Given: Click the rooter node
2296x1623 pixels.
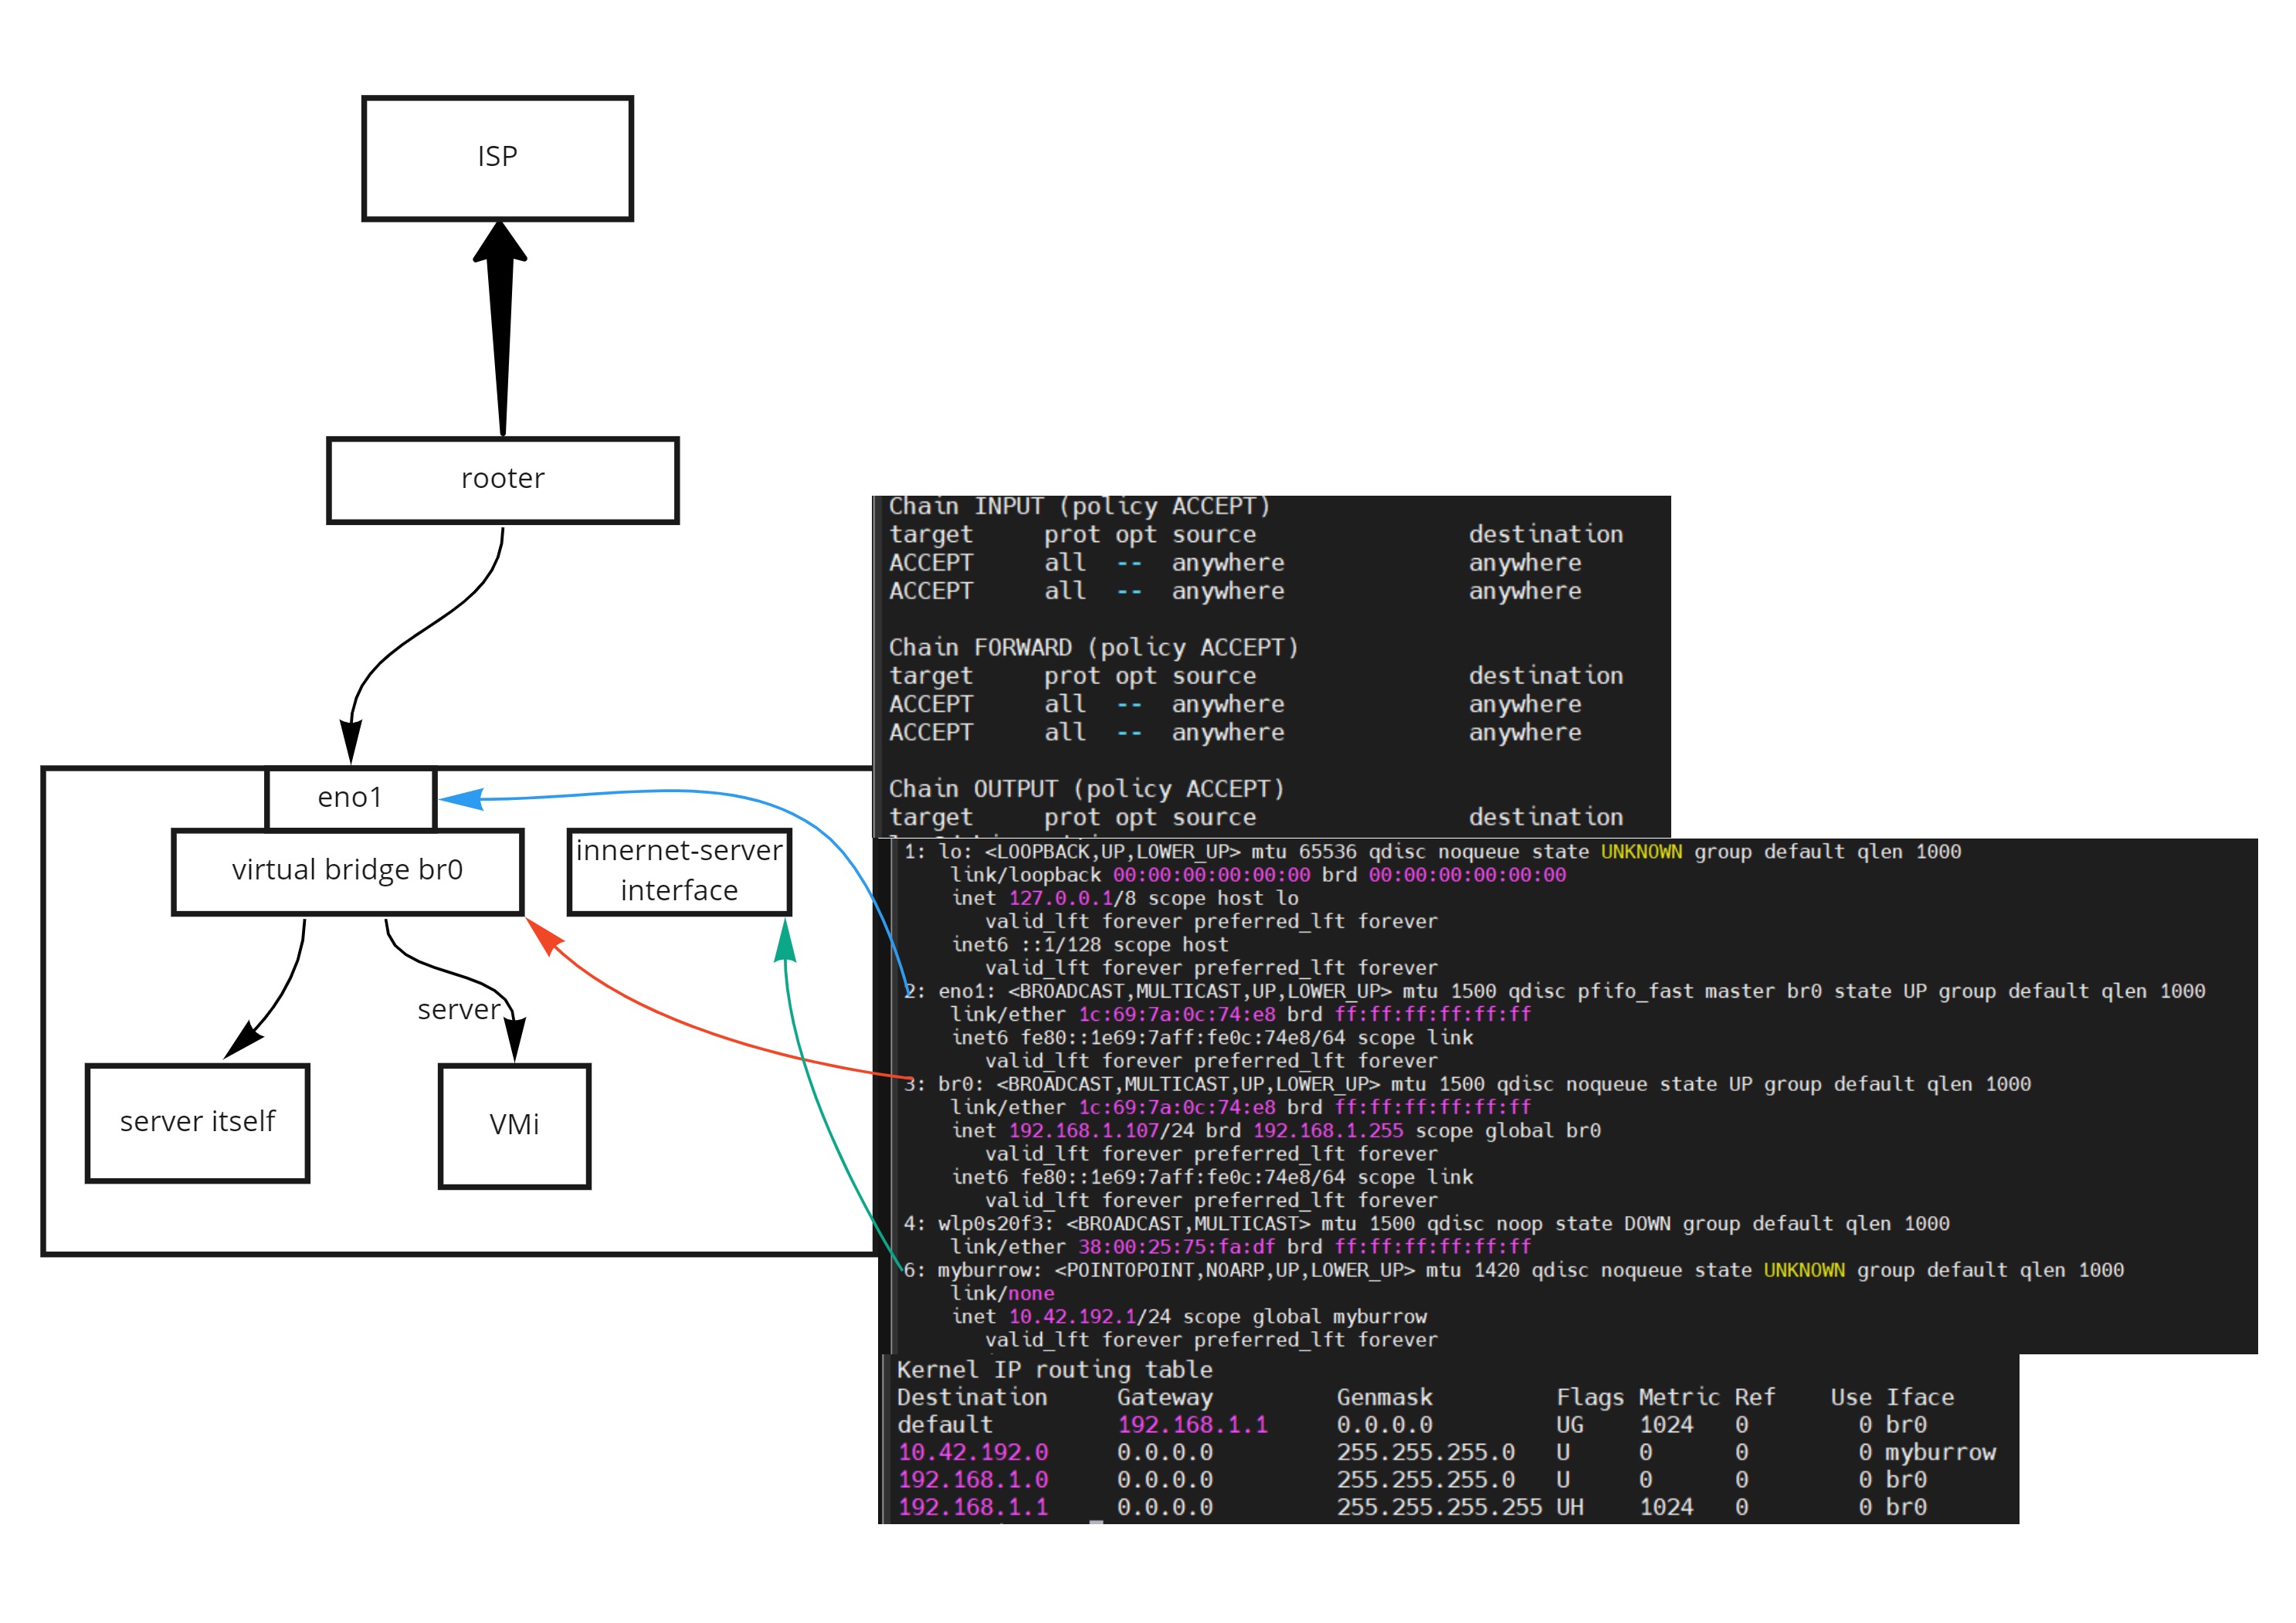Looking at the screenshot, I should 502,480.
